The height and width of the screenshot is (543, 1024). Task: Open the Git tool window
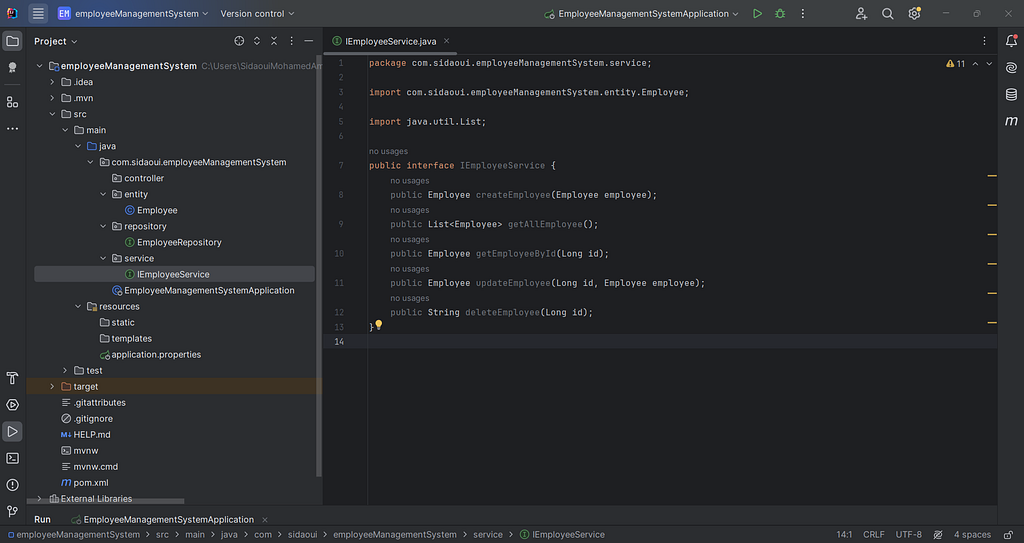tap(12, 511)
